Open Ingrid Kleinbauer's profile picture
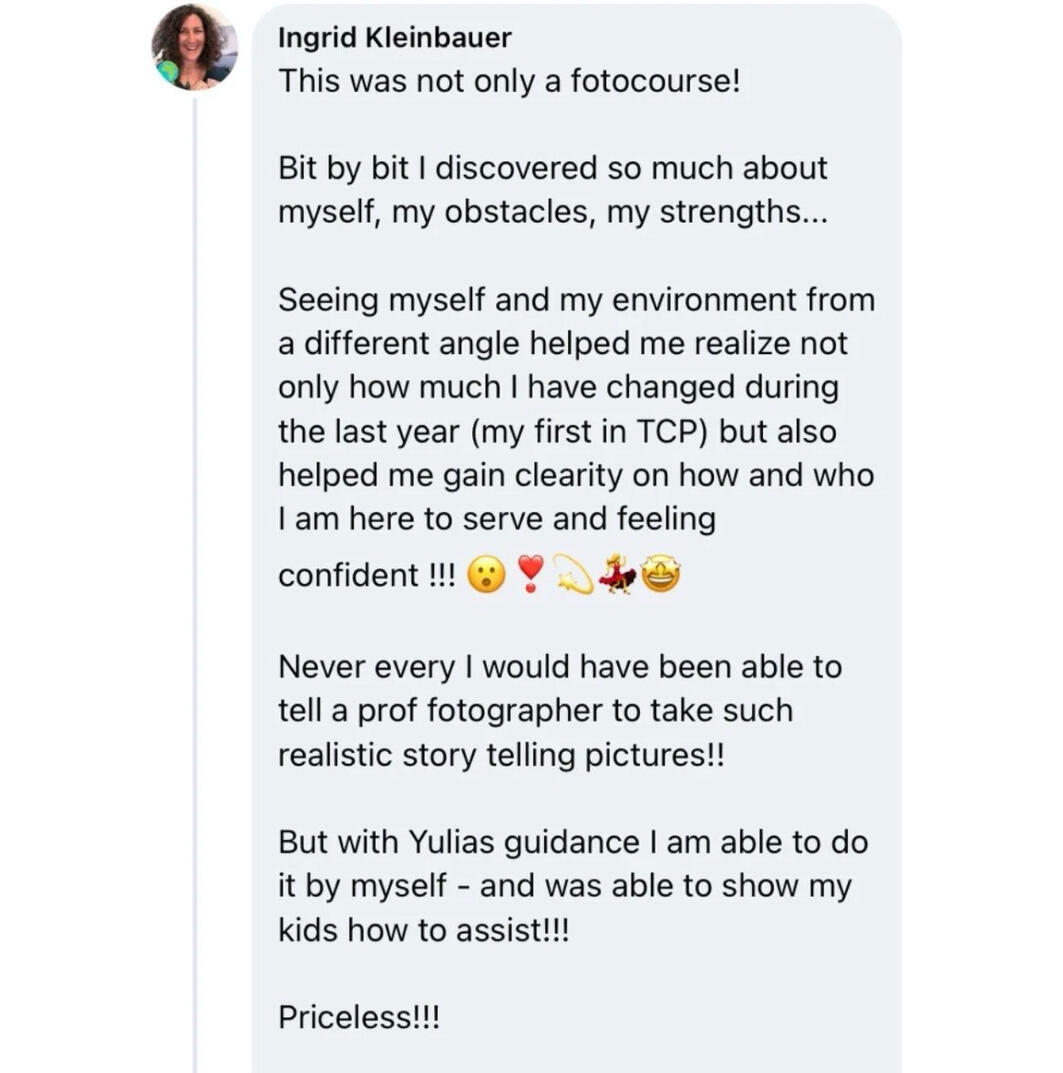 coord(194,47)
